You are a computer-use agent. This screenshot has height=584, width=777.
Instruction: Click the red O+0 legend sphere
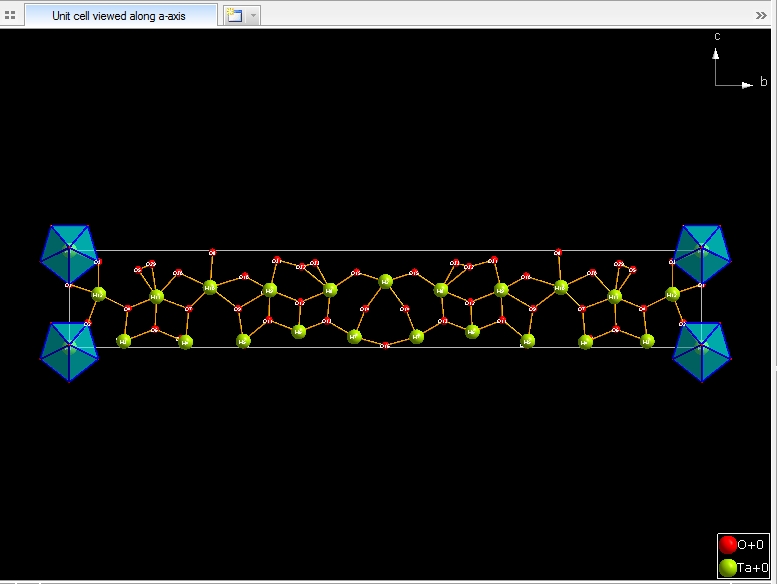[728, 545]
